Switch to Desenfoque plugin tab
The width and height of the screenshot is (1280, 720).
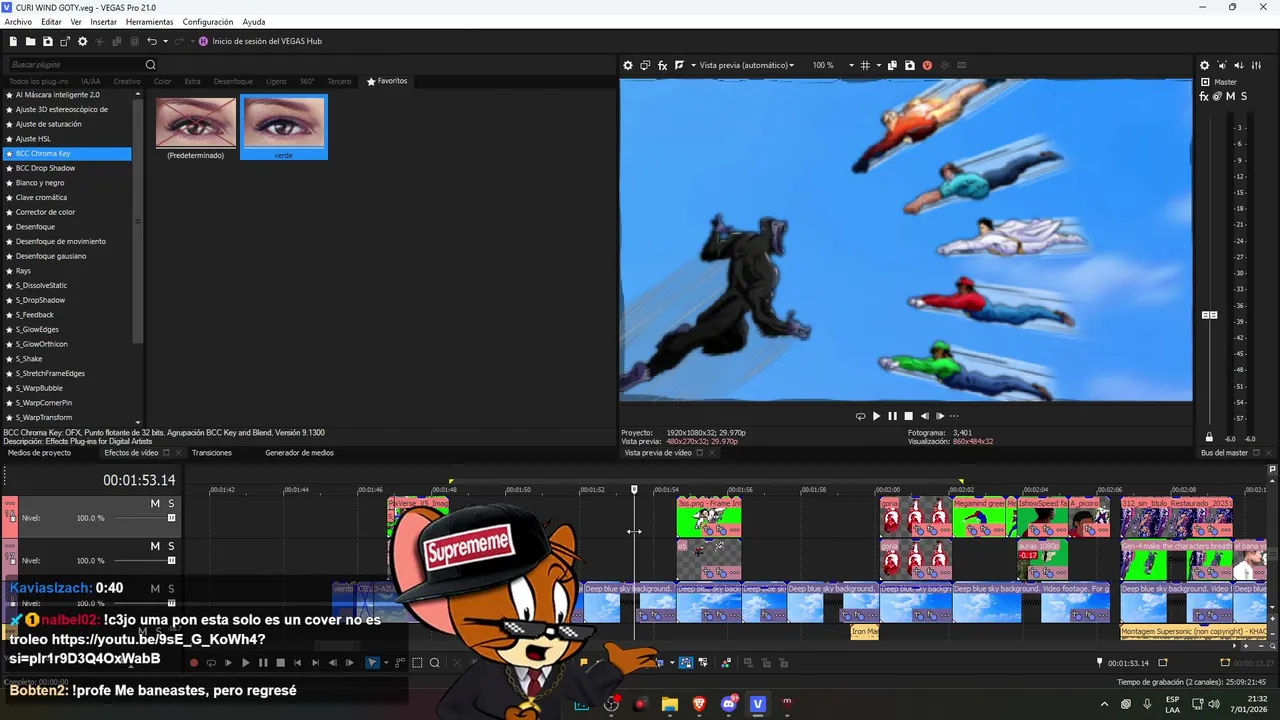(x=233, y=81)
